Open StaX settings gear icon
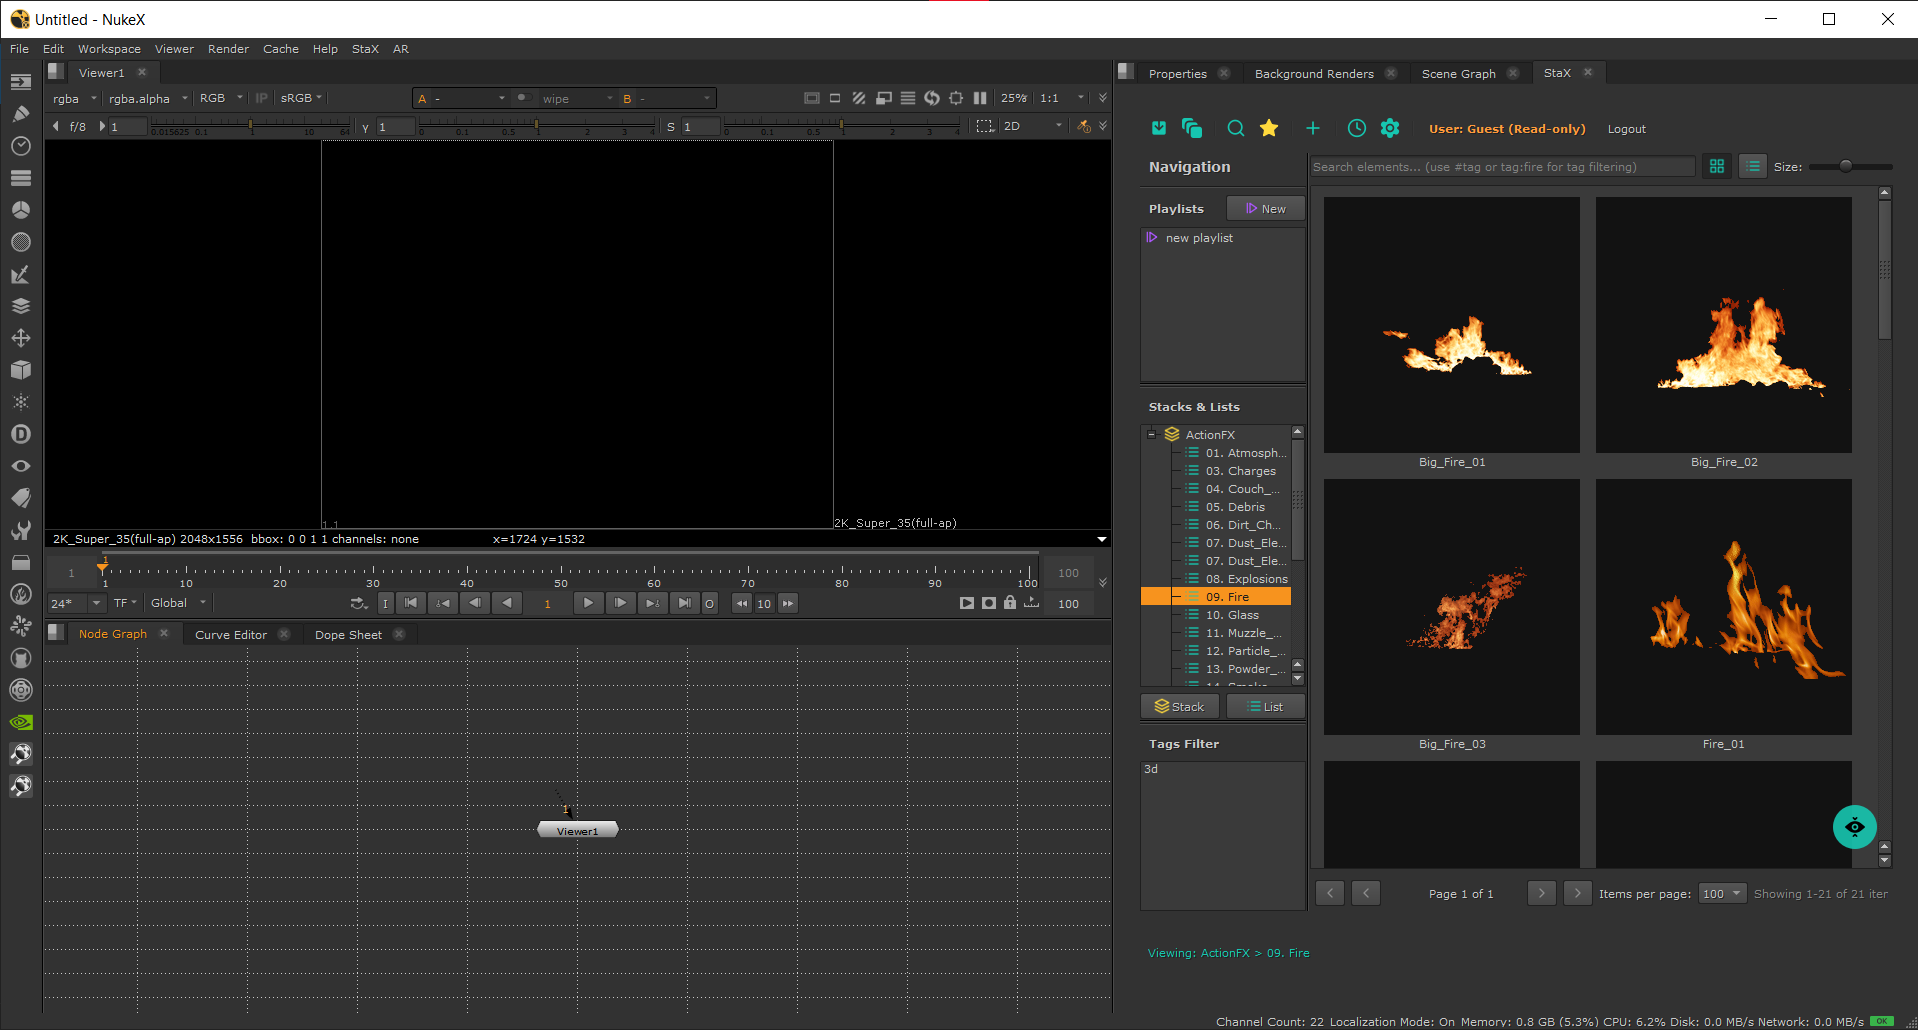Screen dimensions: 1918x1030 1390,128
